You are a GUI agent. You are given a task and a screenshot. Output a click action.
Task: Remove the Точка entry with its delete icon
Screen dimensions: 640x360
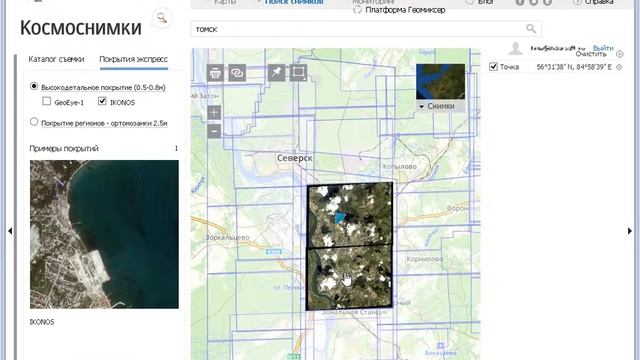619,67
